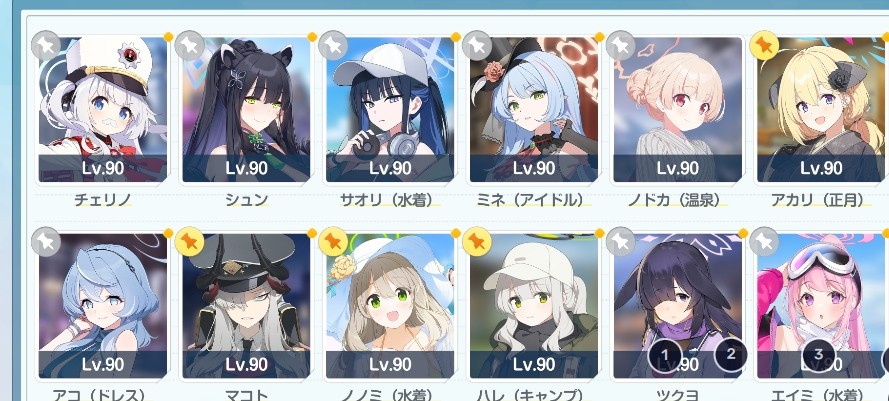Click the number 2 badge on ツクヨ
This screenshot has height=401, width=889.
click(731, 354)
